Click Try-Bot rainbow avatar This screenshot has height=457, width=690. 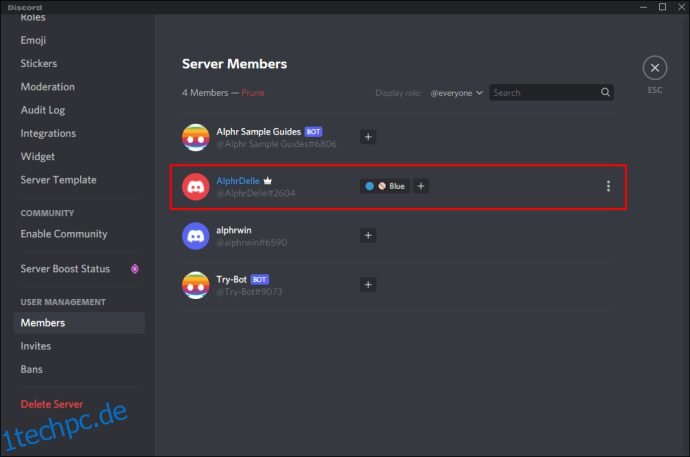[195, 285]
